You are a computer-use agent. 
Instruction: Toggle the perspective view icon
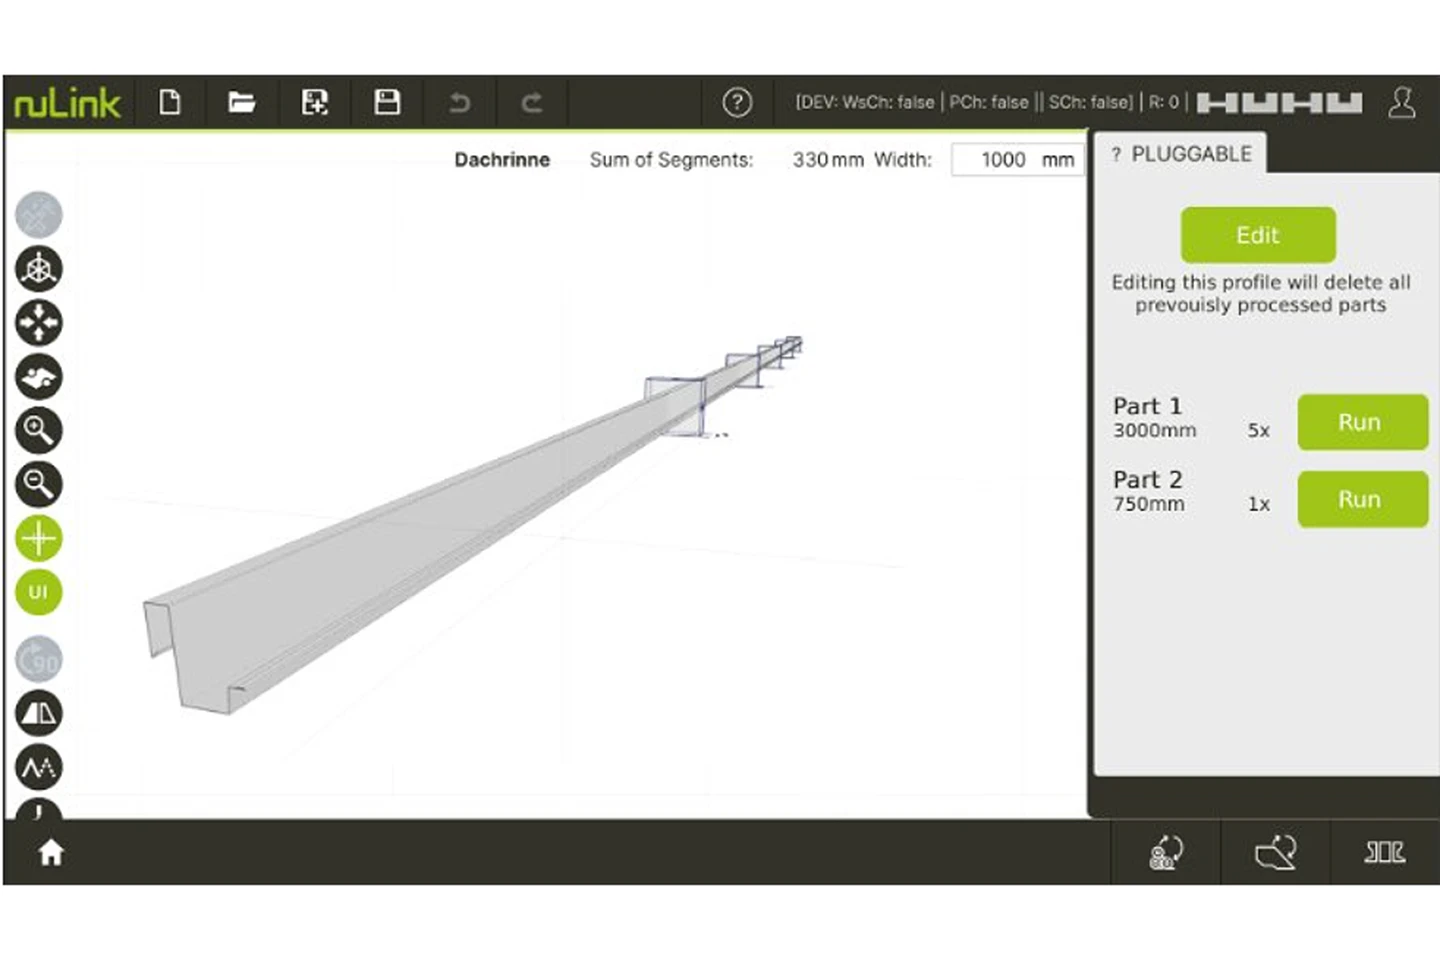(39, 713)
